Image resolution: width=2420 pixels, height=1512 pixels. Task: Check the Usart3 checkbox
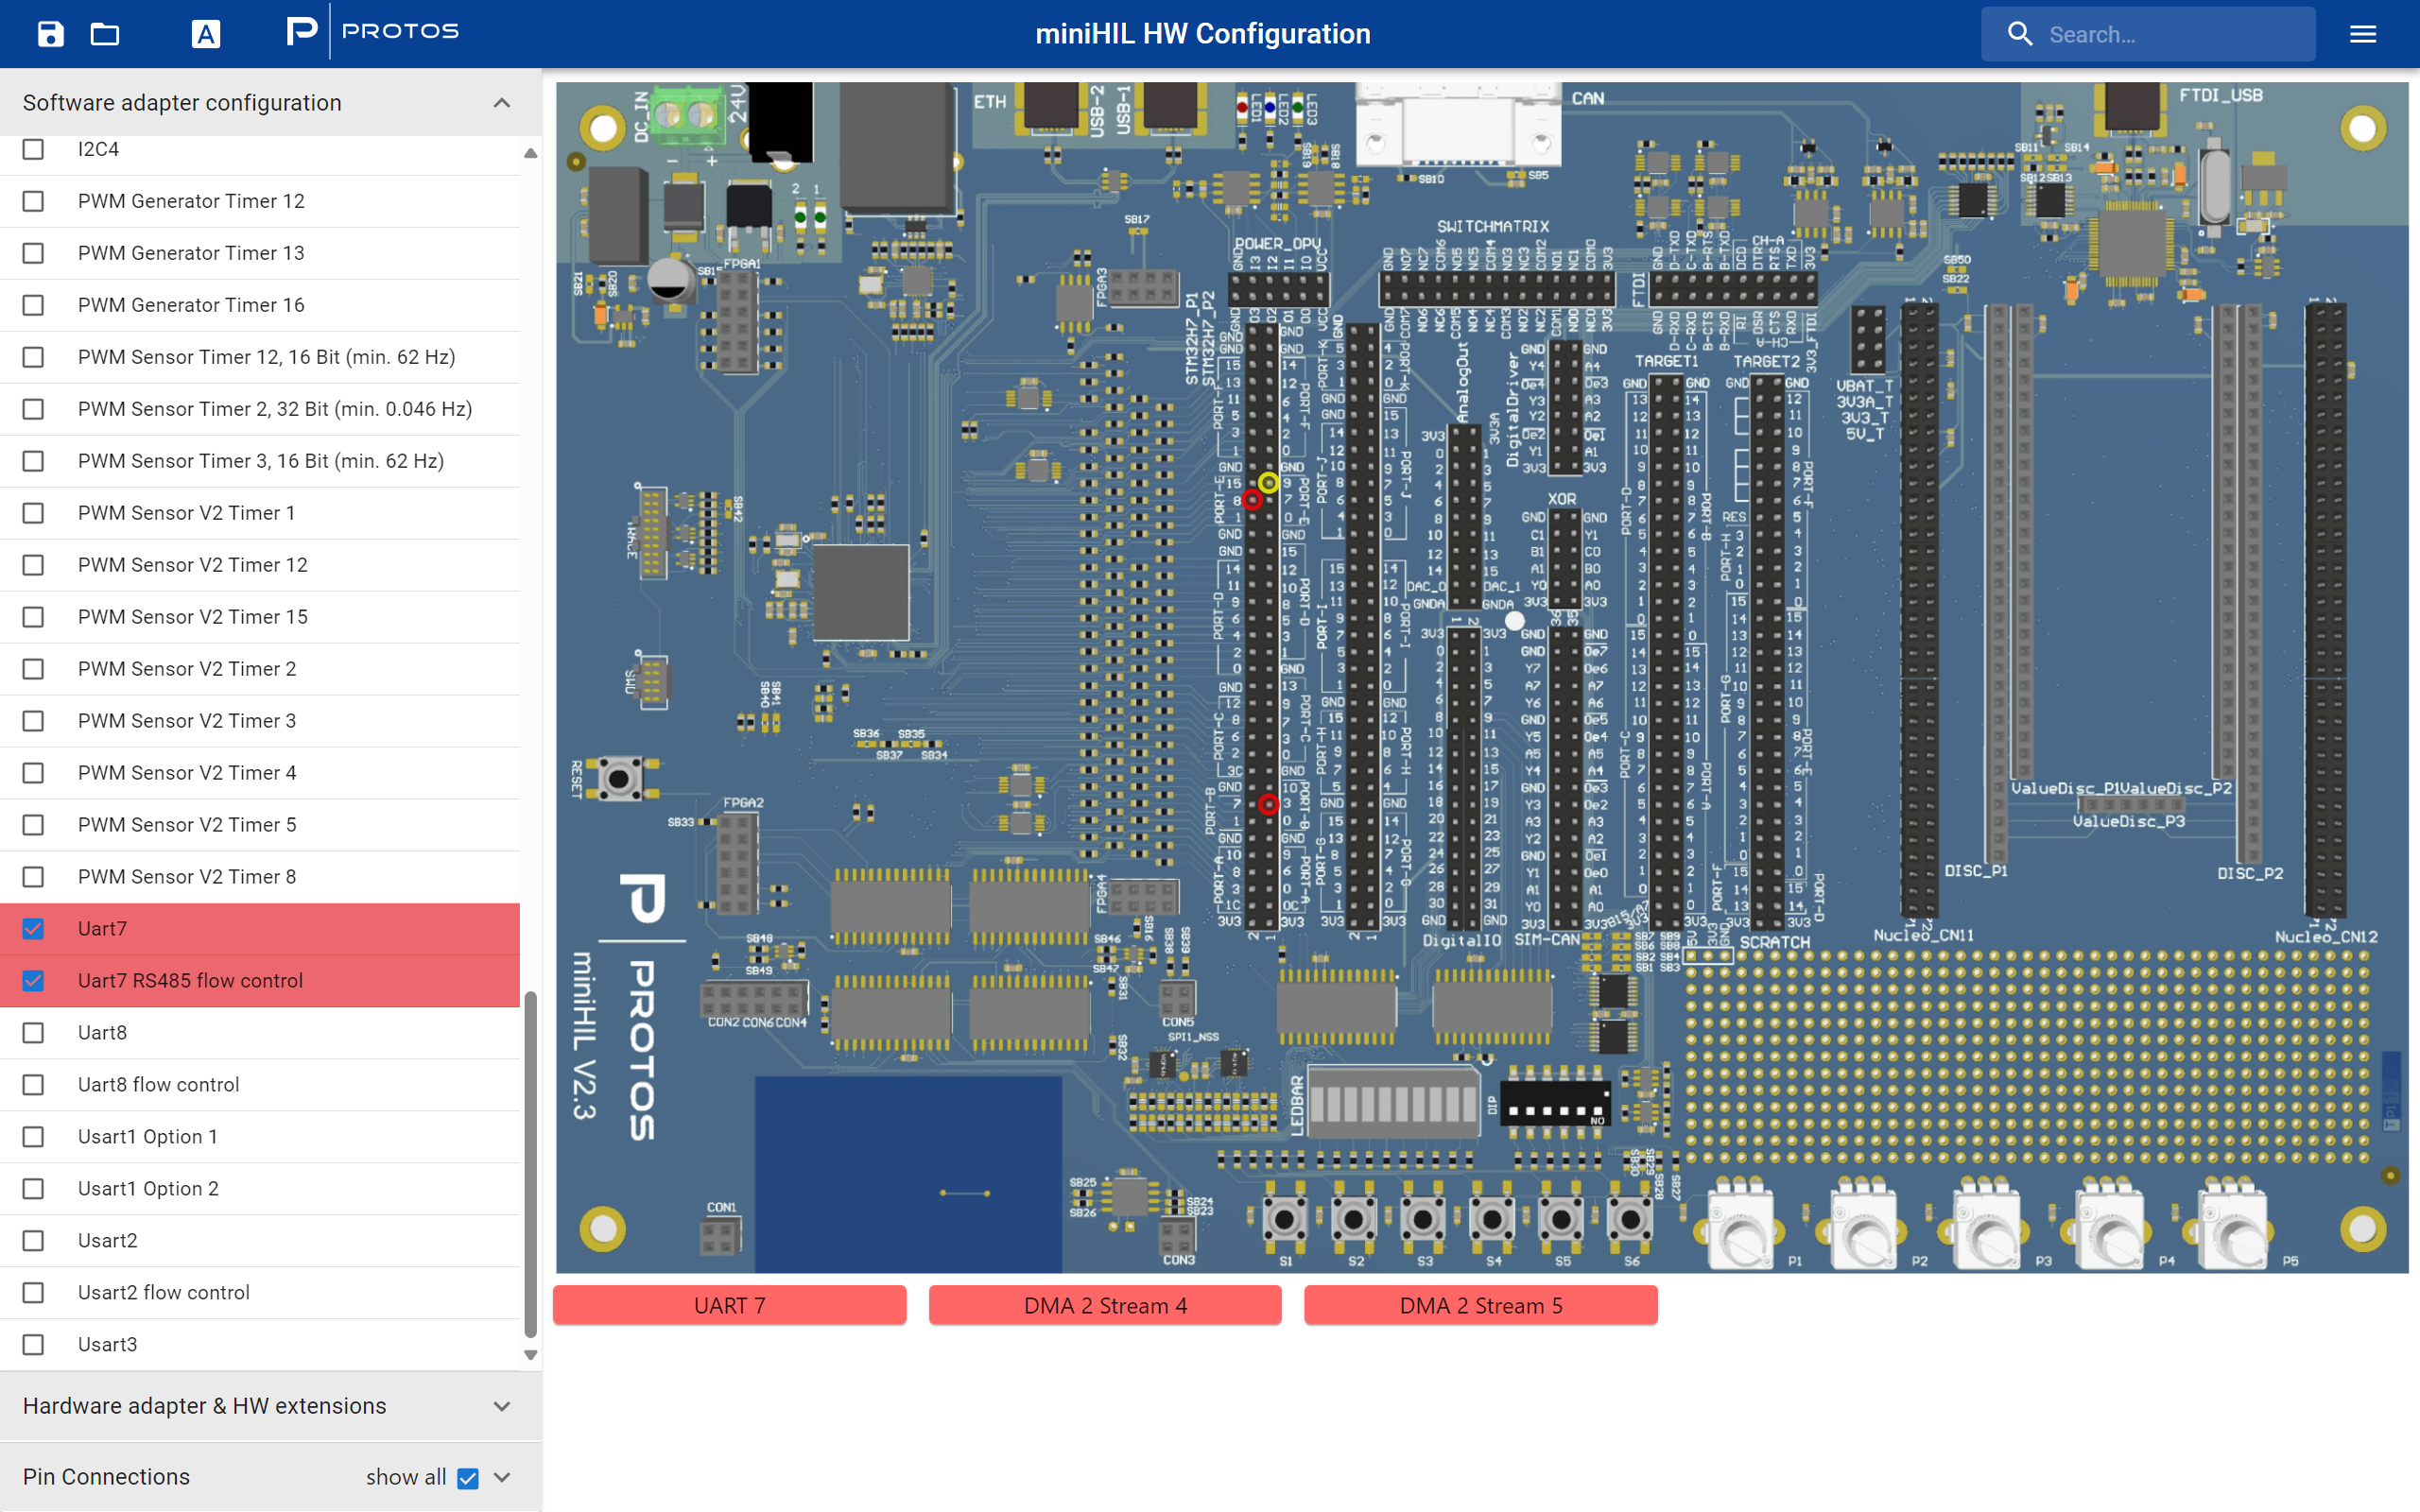(x=33, y=1345)
